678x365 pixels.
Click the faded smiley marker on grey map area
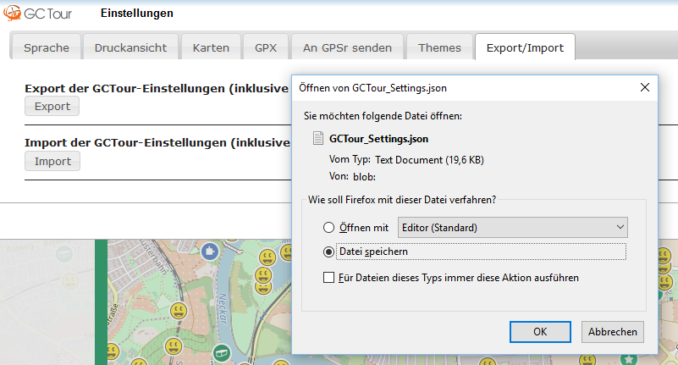[x=70, y=281]
